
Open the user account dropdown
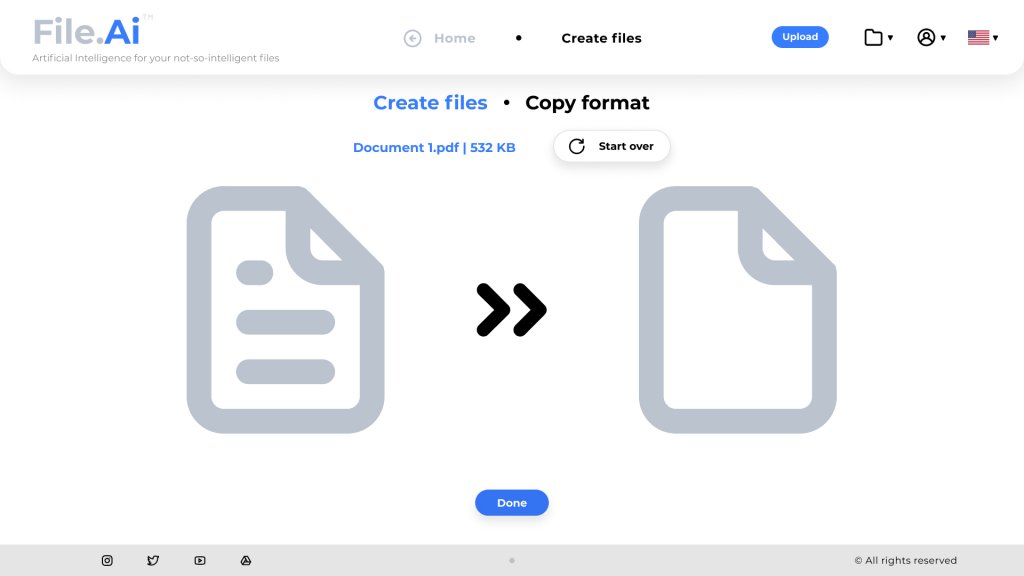pyautogui.click(x=931, y=38)
